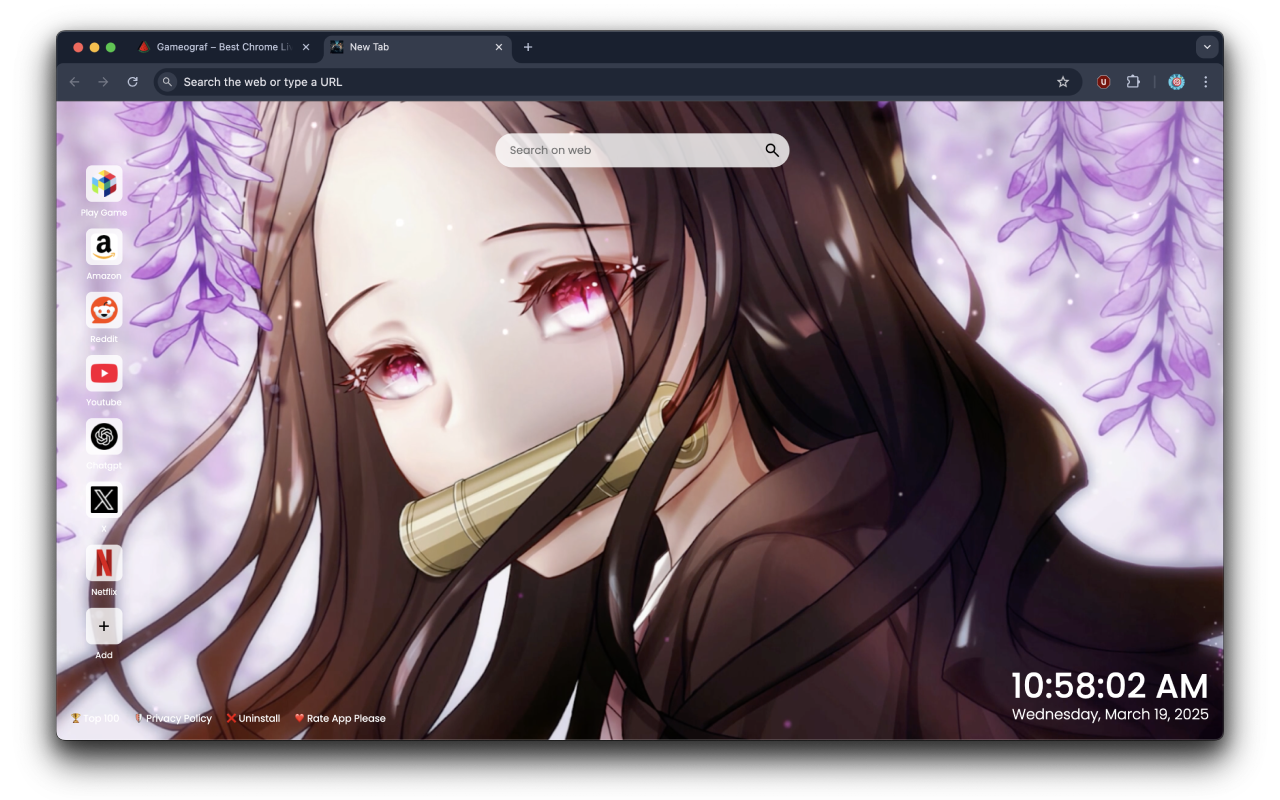The width and height of the screenshot is (1280, 800).
Task: Open the tab overflow chevron menu
Action: 1207,46
